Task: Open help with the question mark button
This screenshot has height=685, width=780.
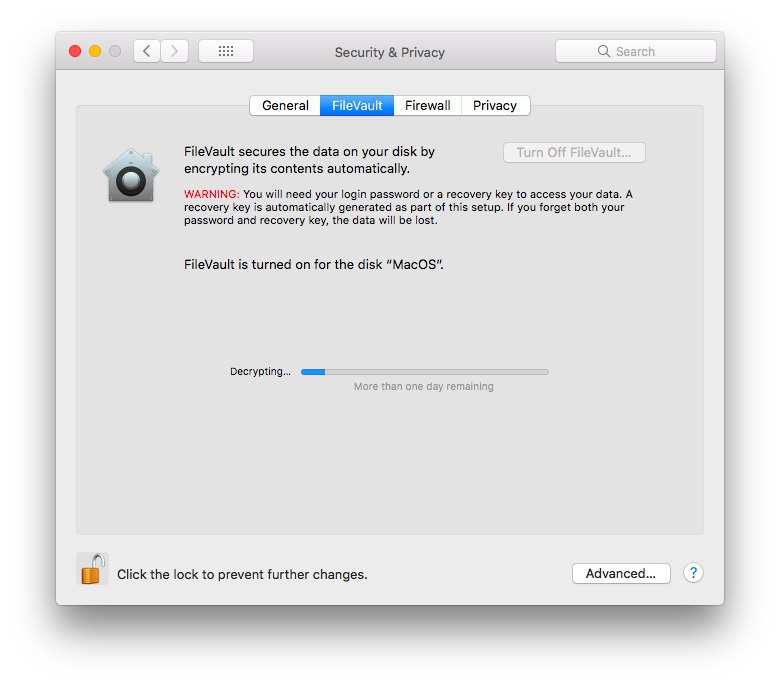Action: 693,573
